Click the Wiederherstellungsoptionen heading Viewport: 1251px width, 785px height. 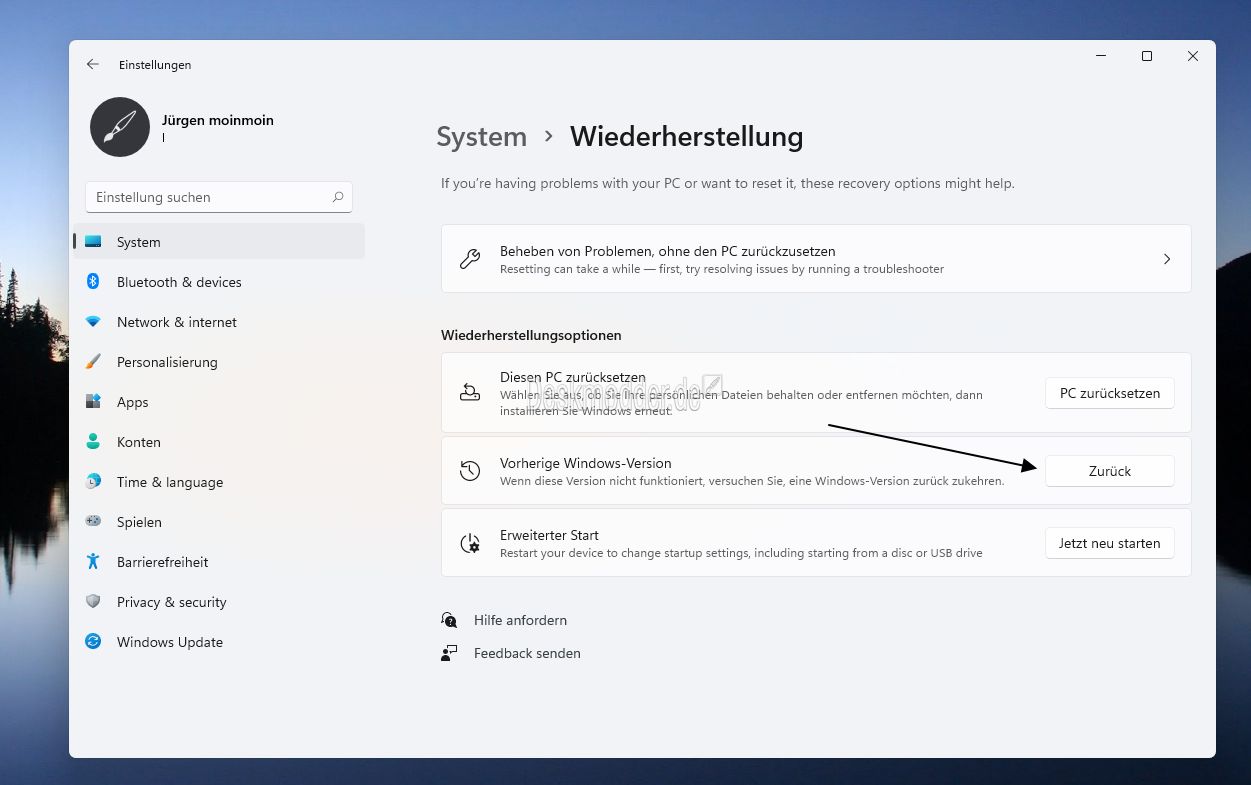click(531, 335)
